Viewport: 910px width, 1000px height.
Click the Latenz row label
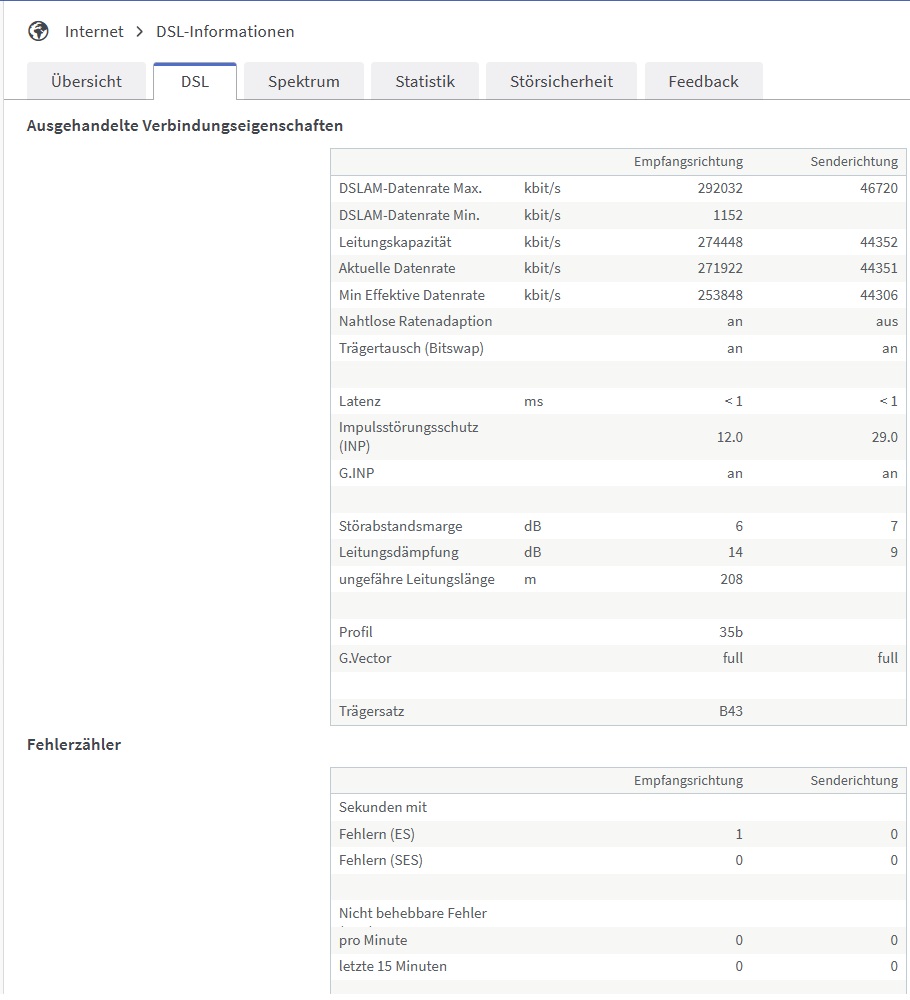coord(360,401)
